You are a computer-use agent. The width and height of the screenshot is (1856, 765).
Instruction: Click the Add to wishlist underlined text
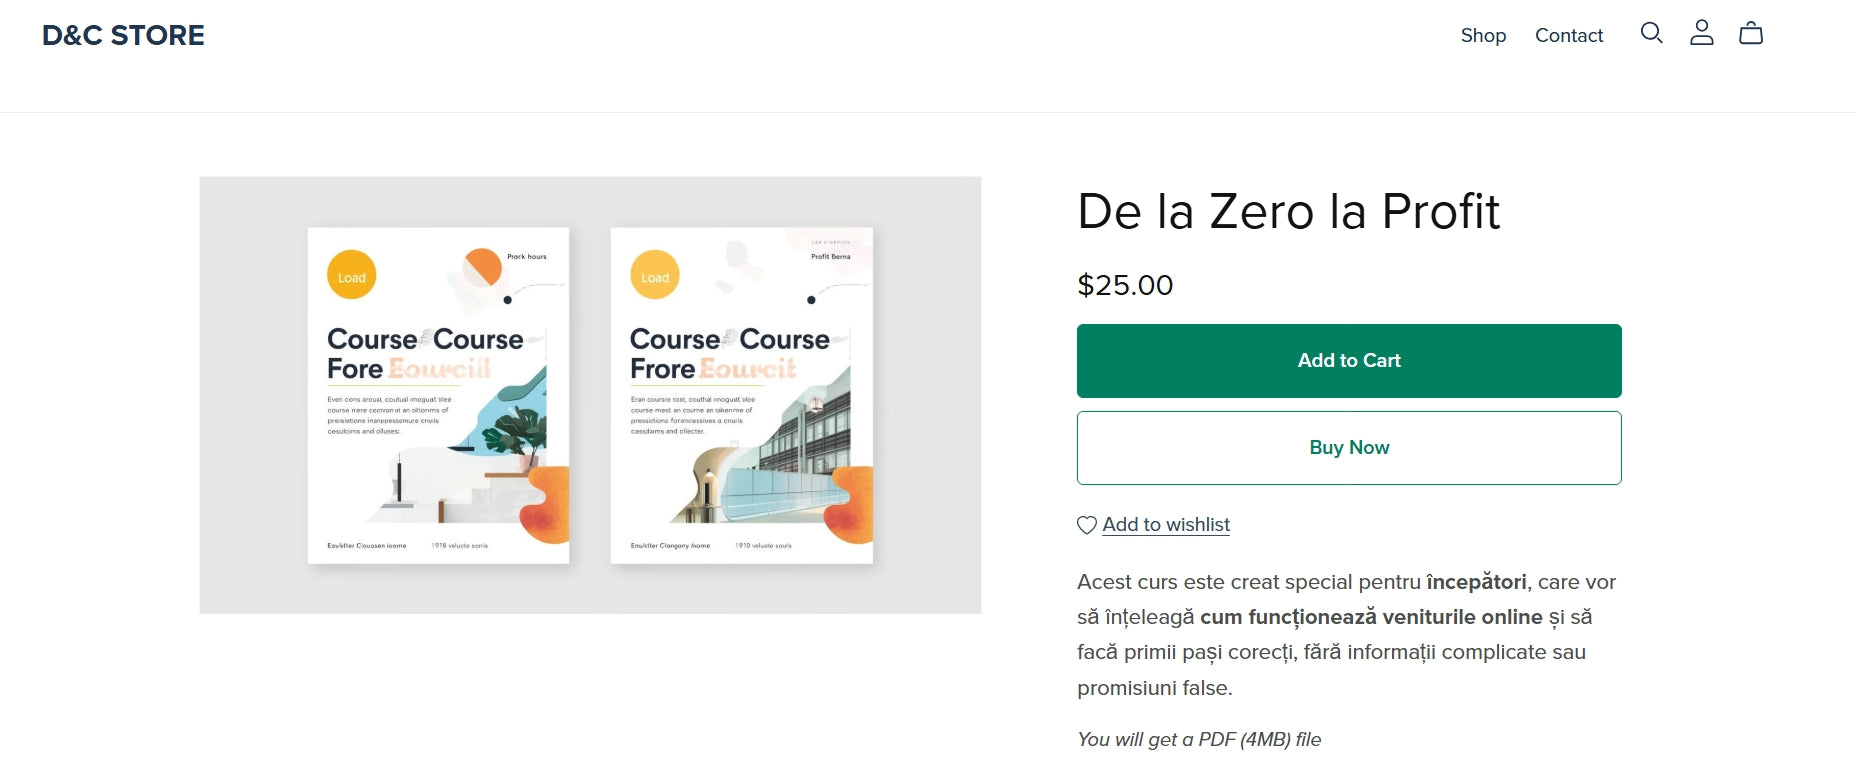pos(1166,523)
